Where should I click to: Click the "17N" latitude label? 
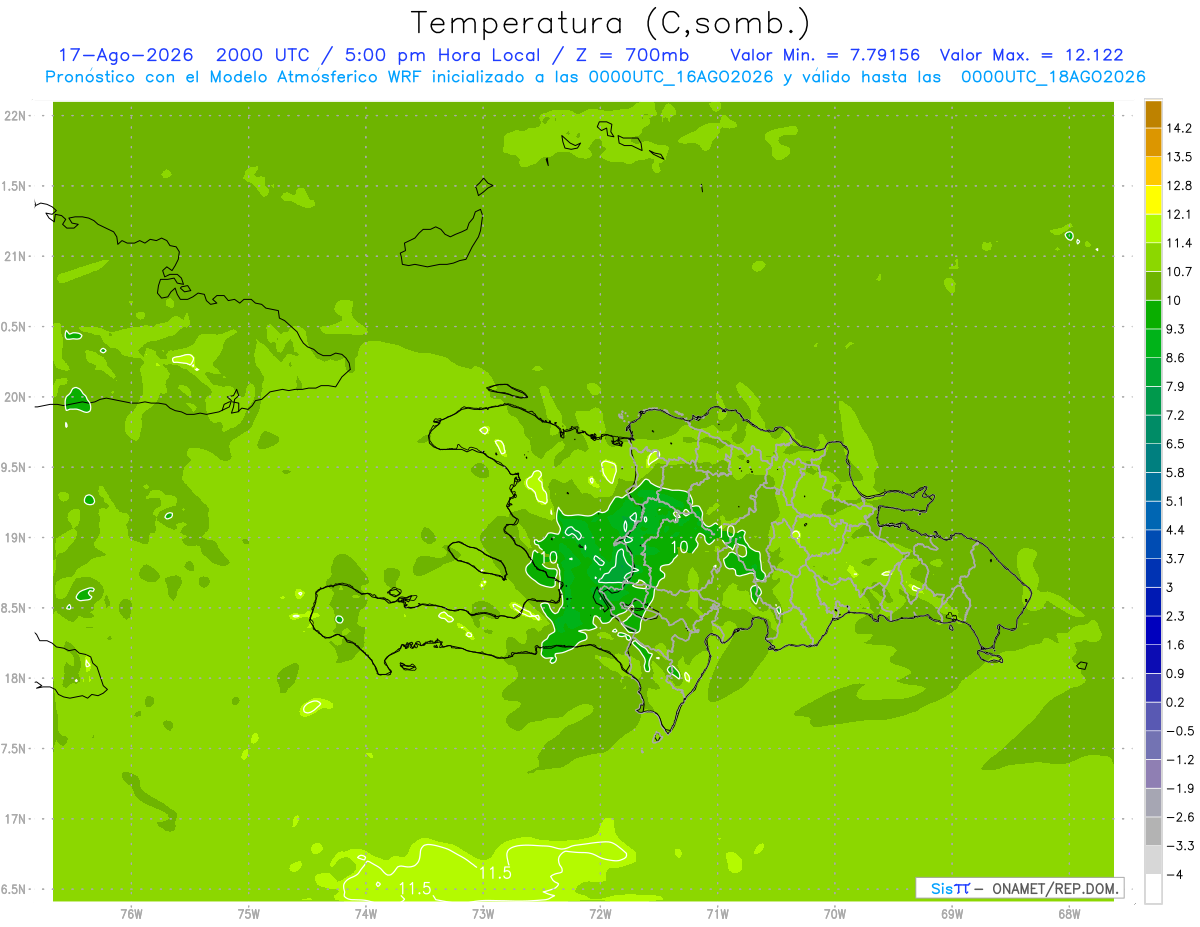coord(15,820)
